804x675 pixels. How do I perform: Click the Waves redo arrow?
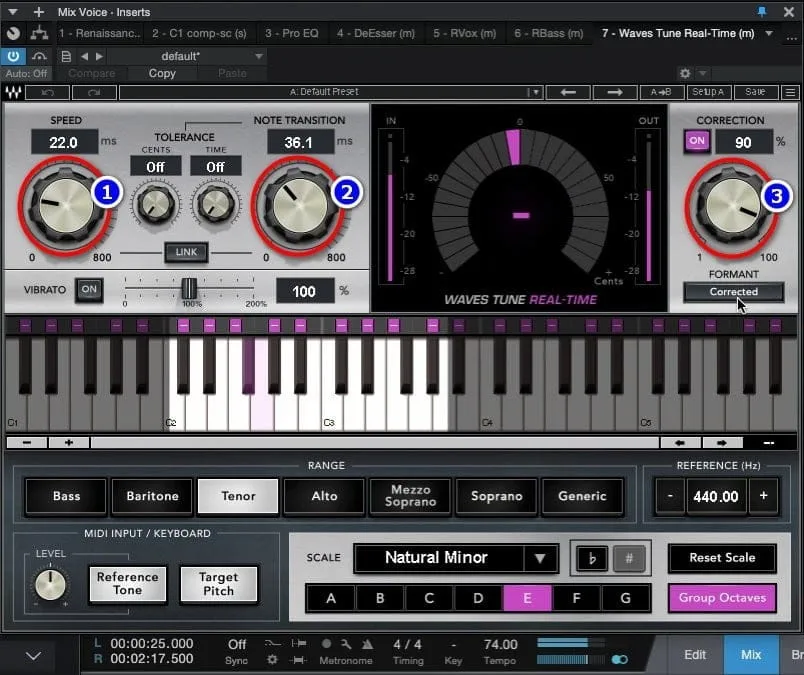pos(94,92)
